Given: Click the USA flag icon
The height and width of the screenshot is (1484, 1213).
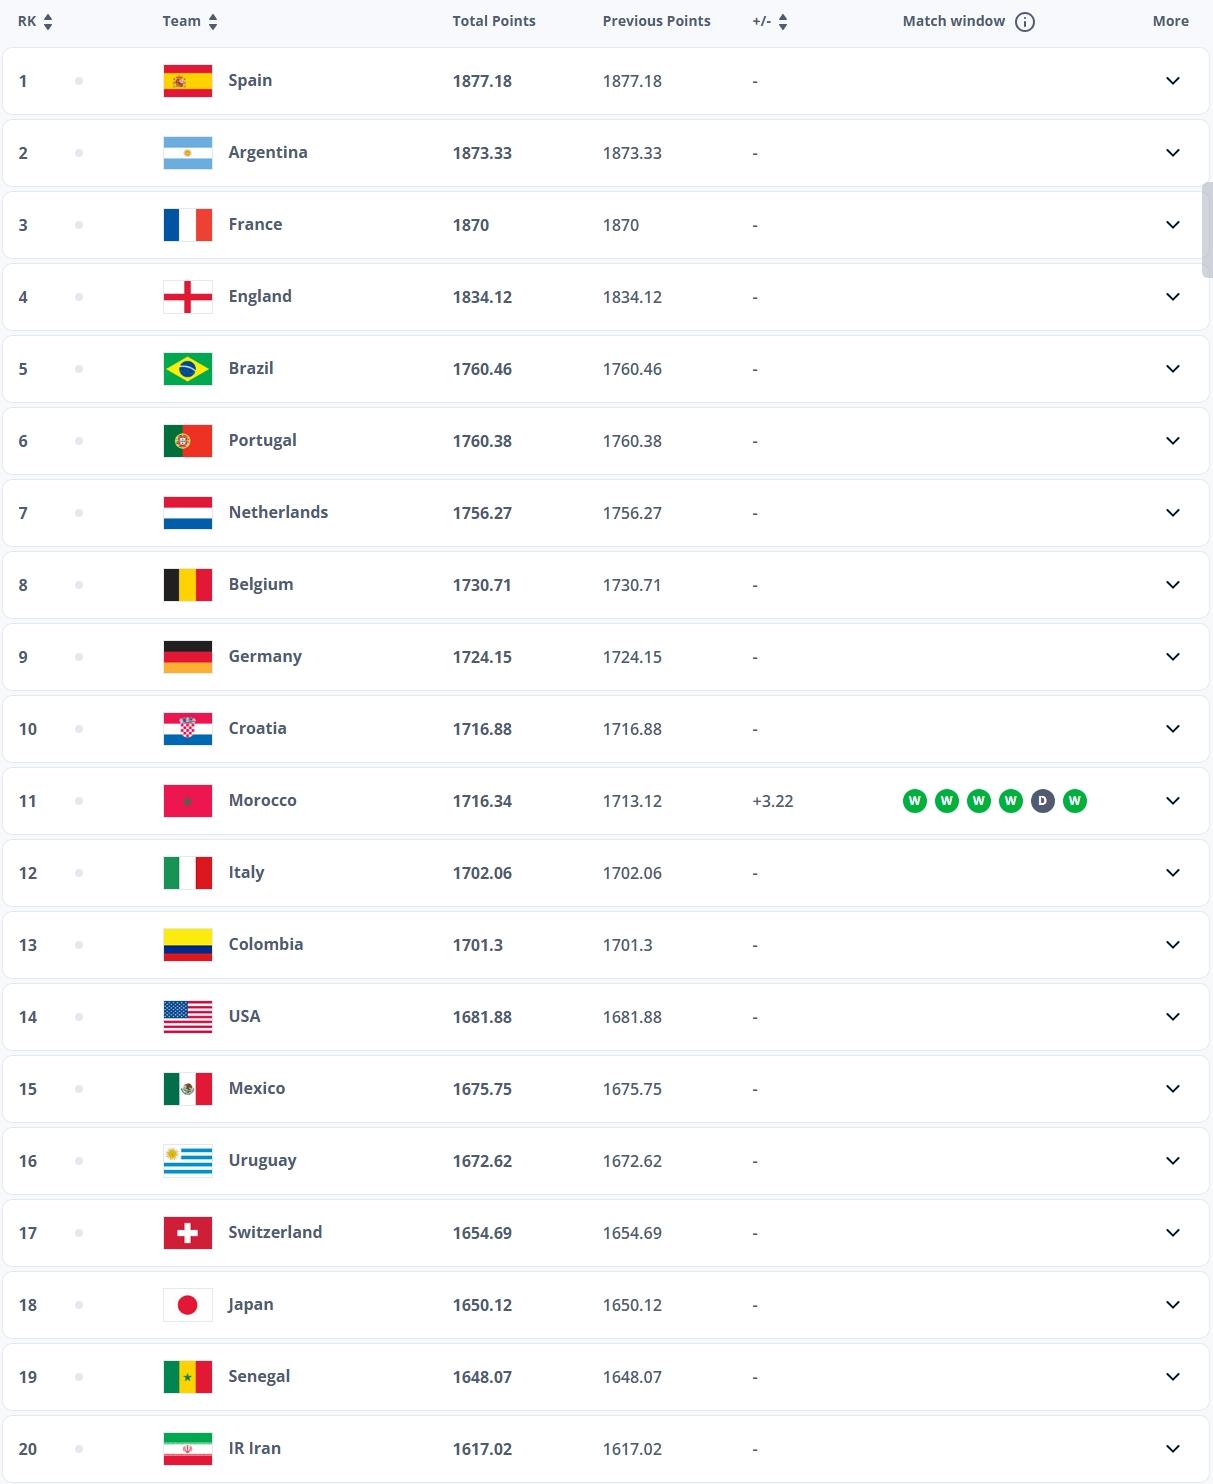Looking at the screenshot, I should tap(188, 1017).
